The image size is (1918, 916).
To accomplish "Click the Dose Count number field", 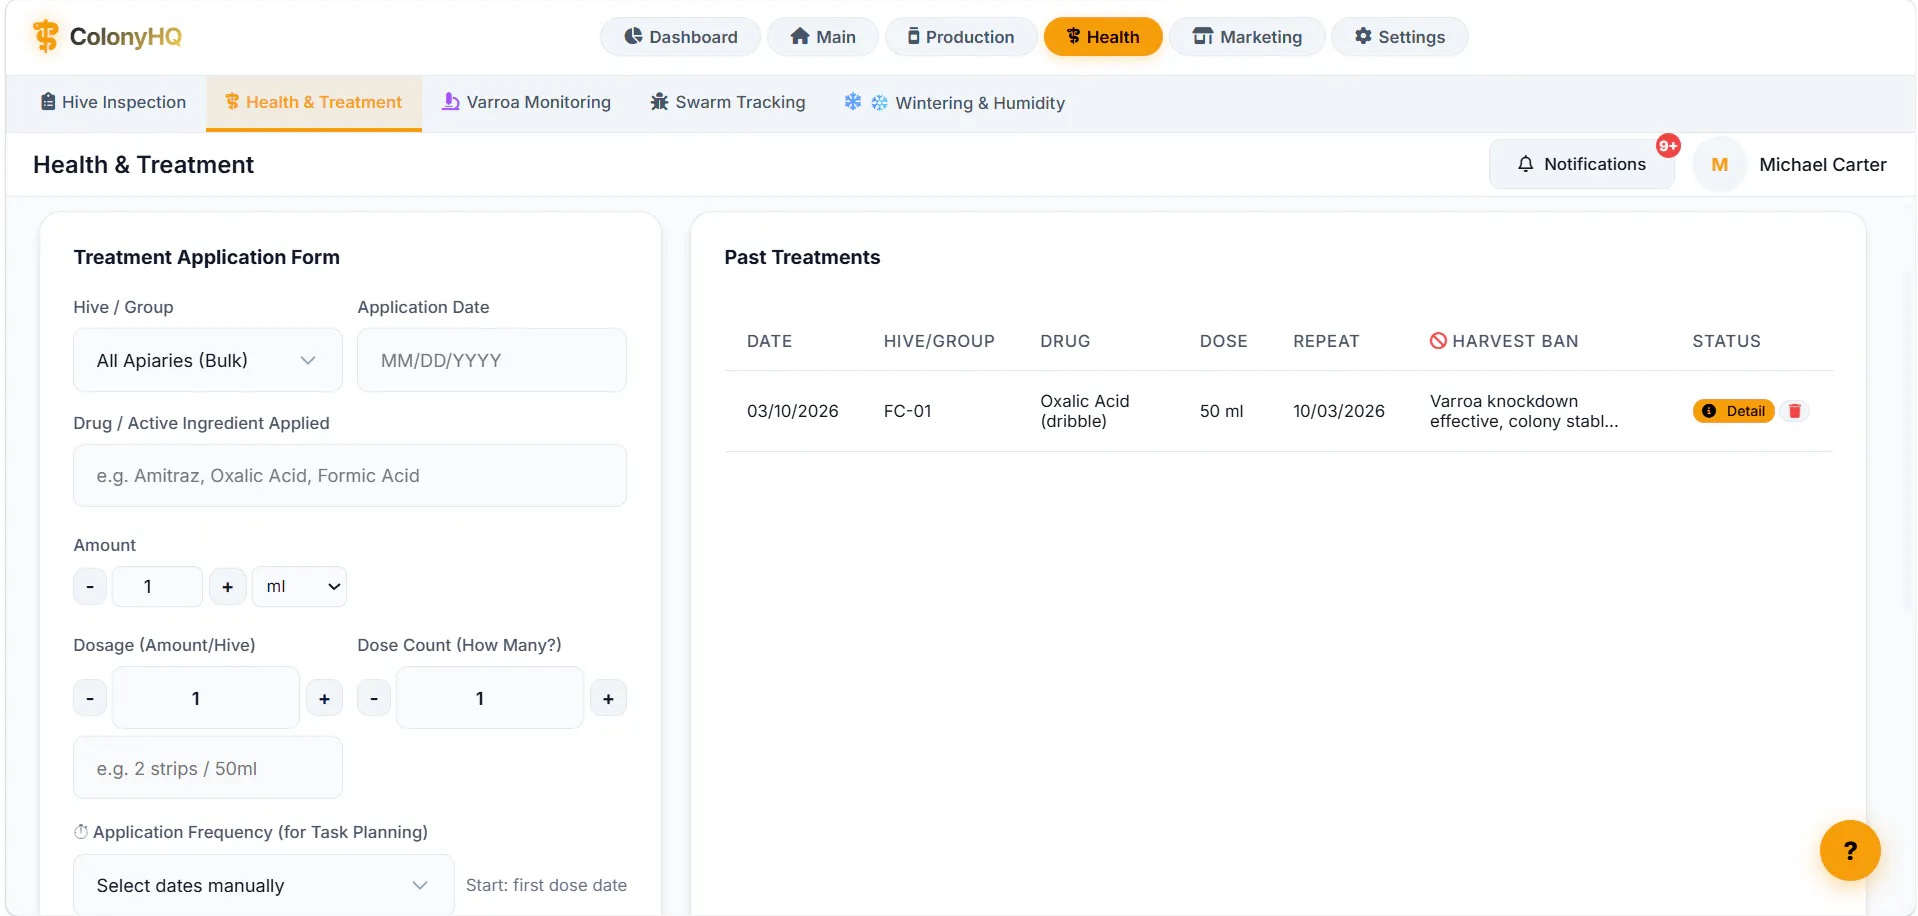I will coord(490,698).
